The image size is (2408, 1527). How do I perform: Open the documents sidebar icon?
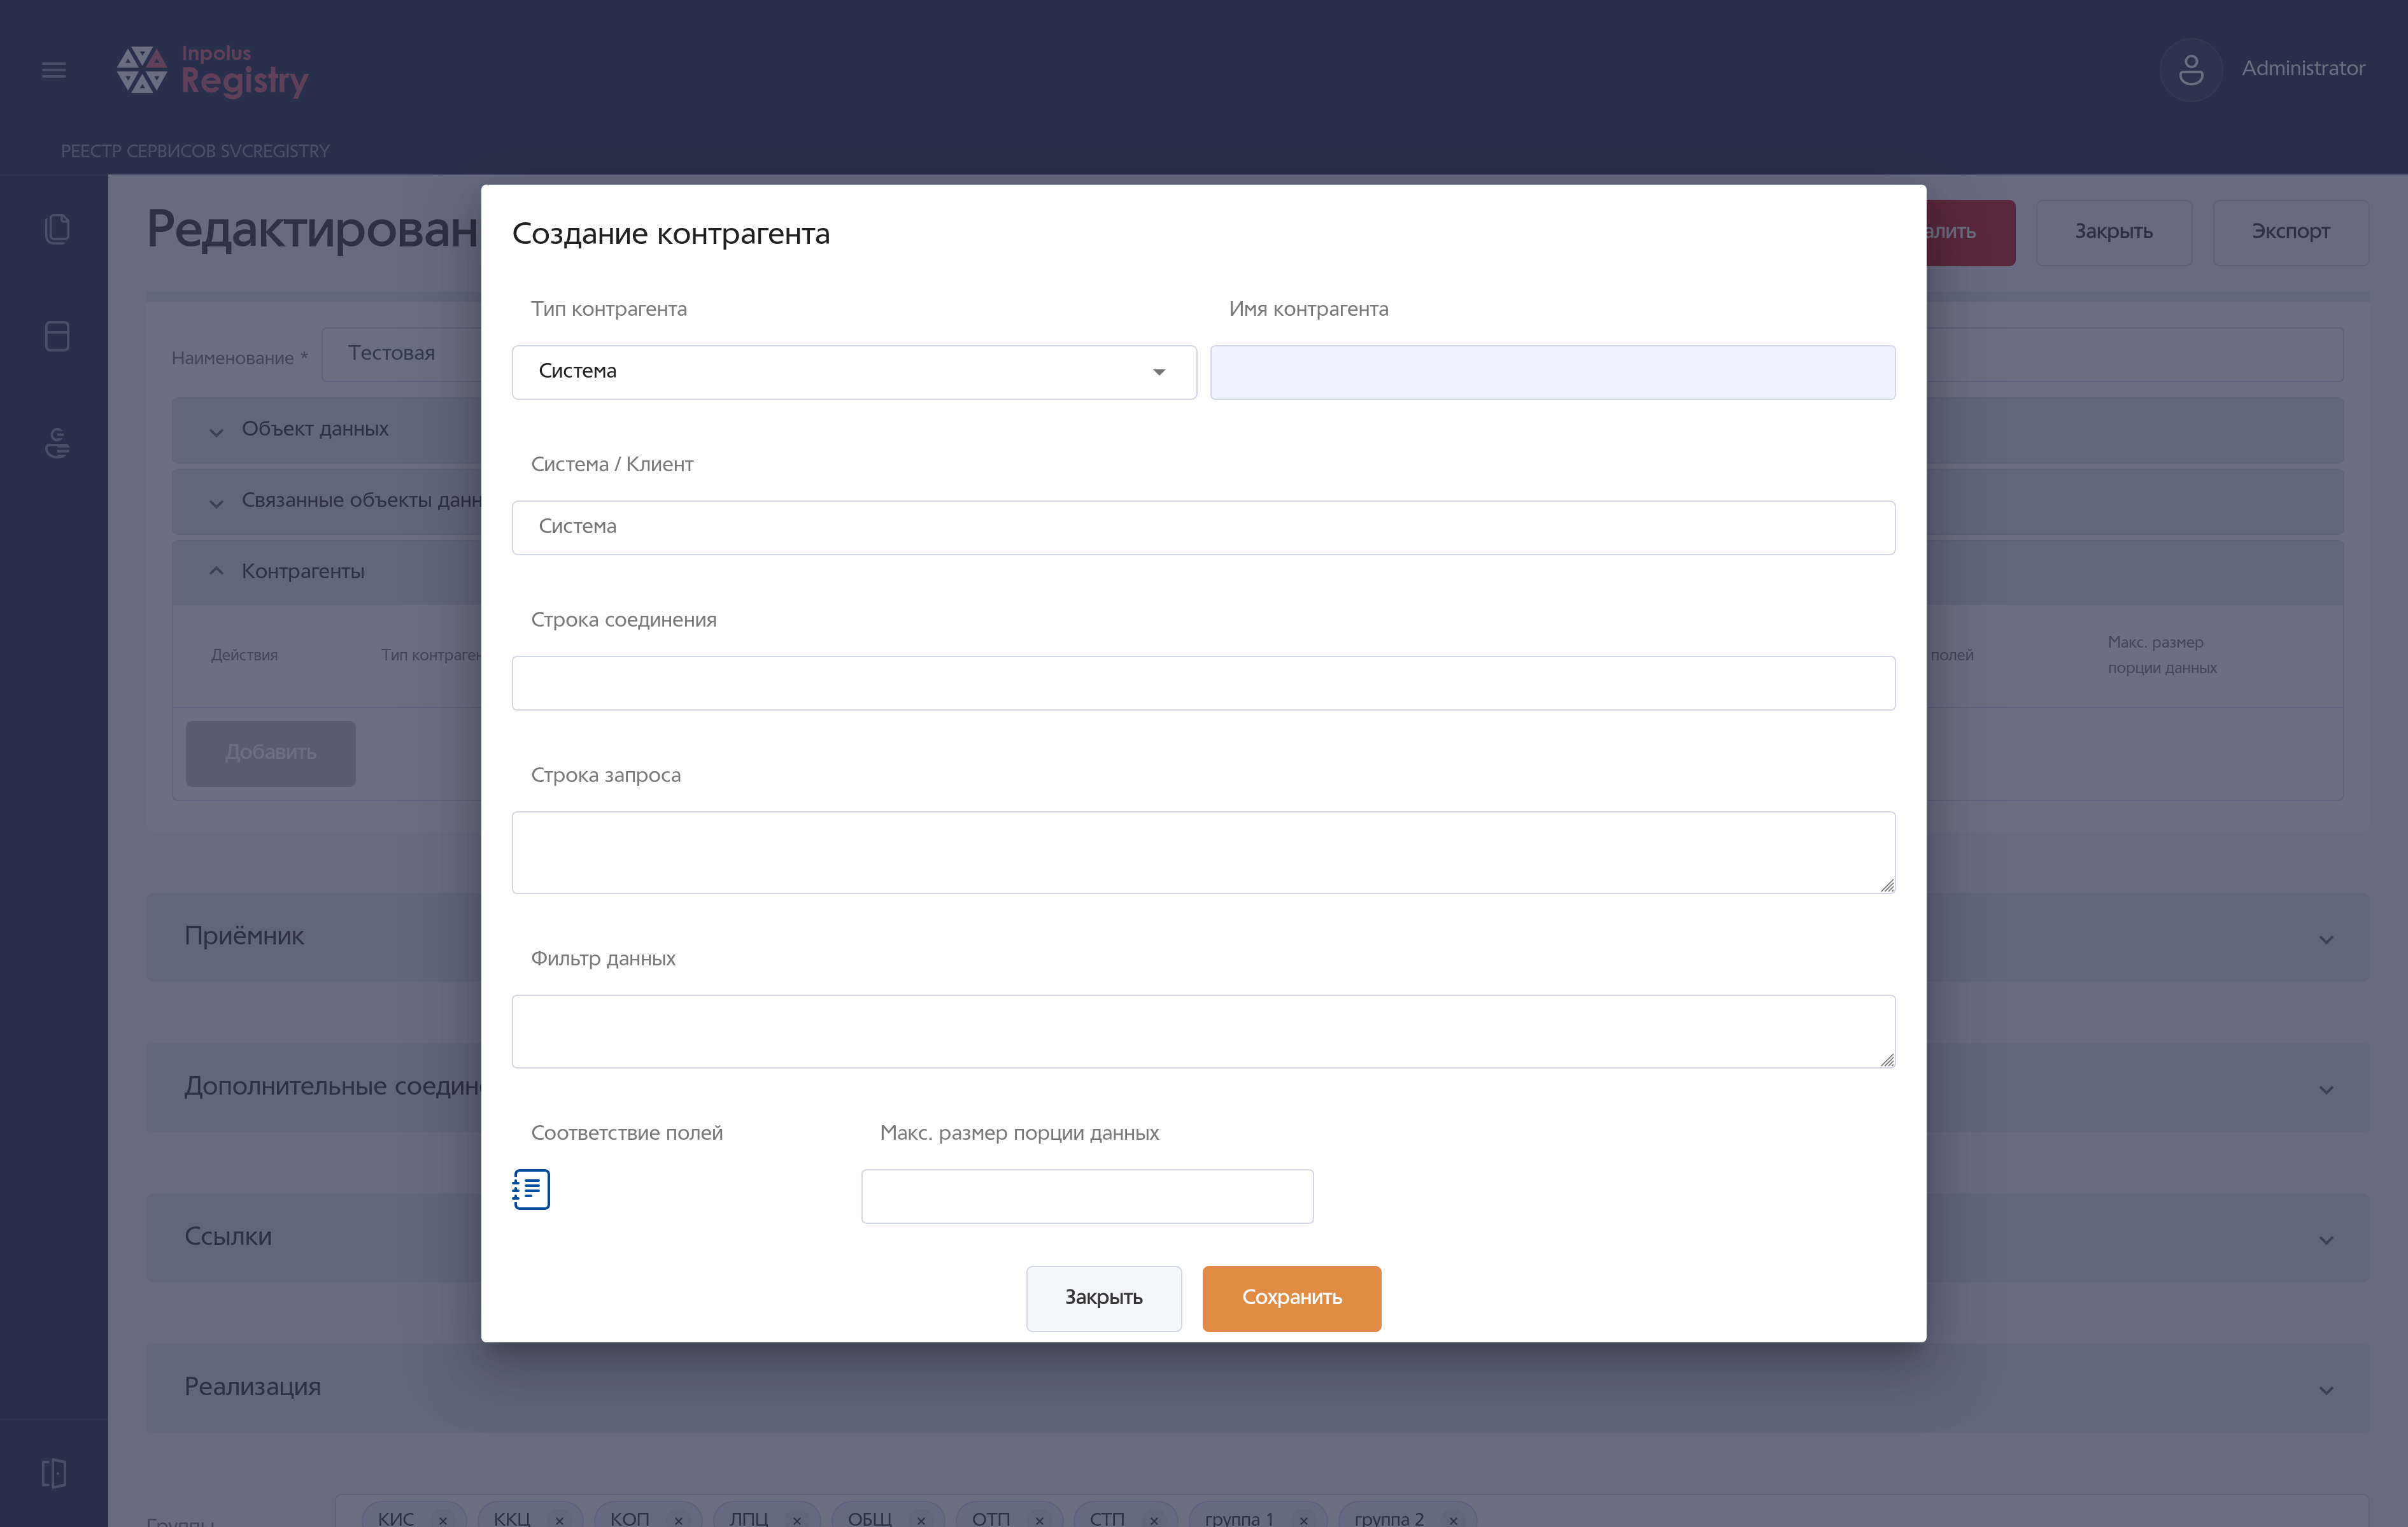57,229
